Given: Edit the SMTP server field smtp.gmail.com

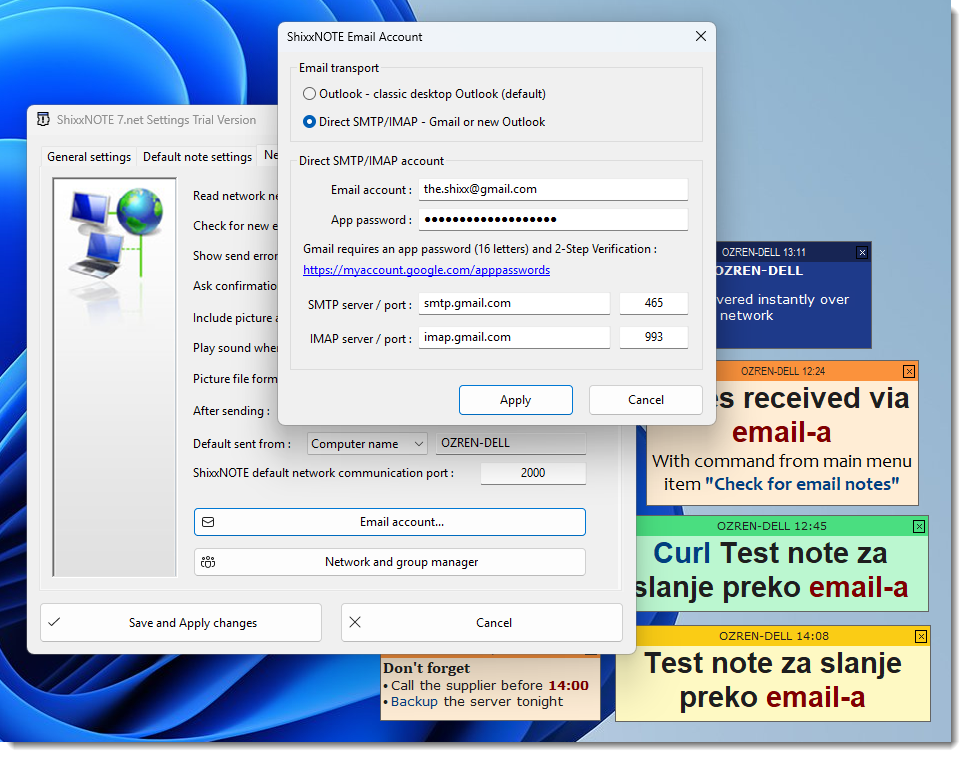Looking at the screenshot, I should pyautogui.click(x=514, y=304).
